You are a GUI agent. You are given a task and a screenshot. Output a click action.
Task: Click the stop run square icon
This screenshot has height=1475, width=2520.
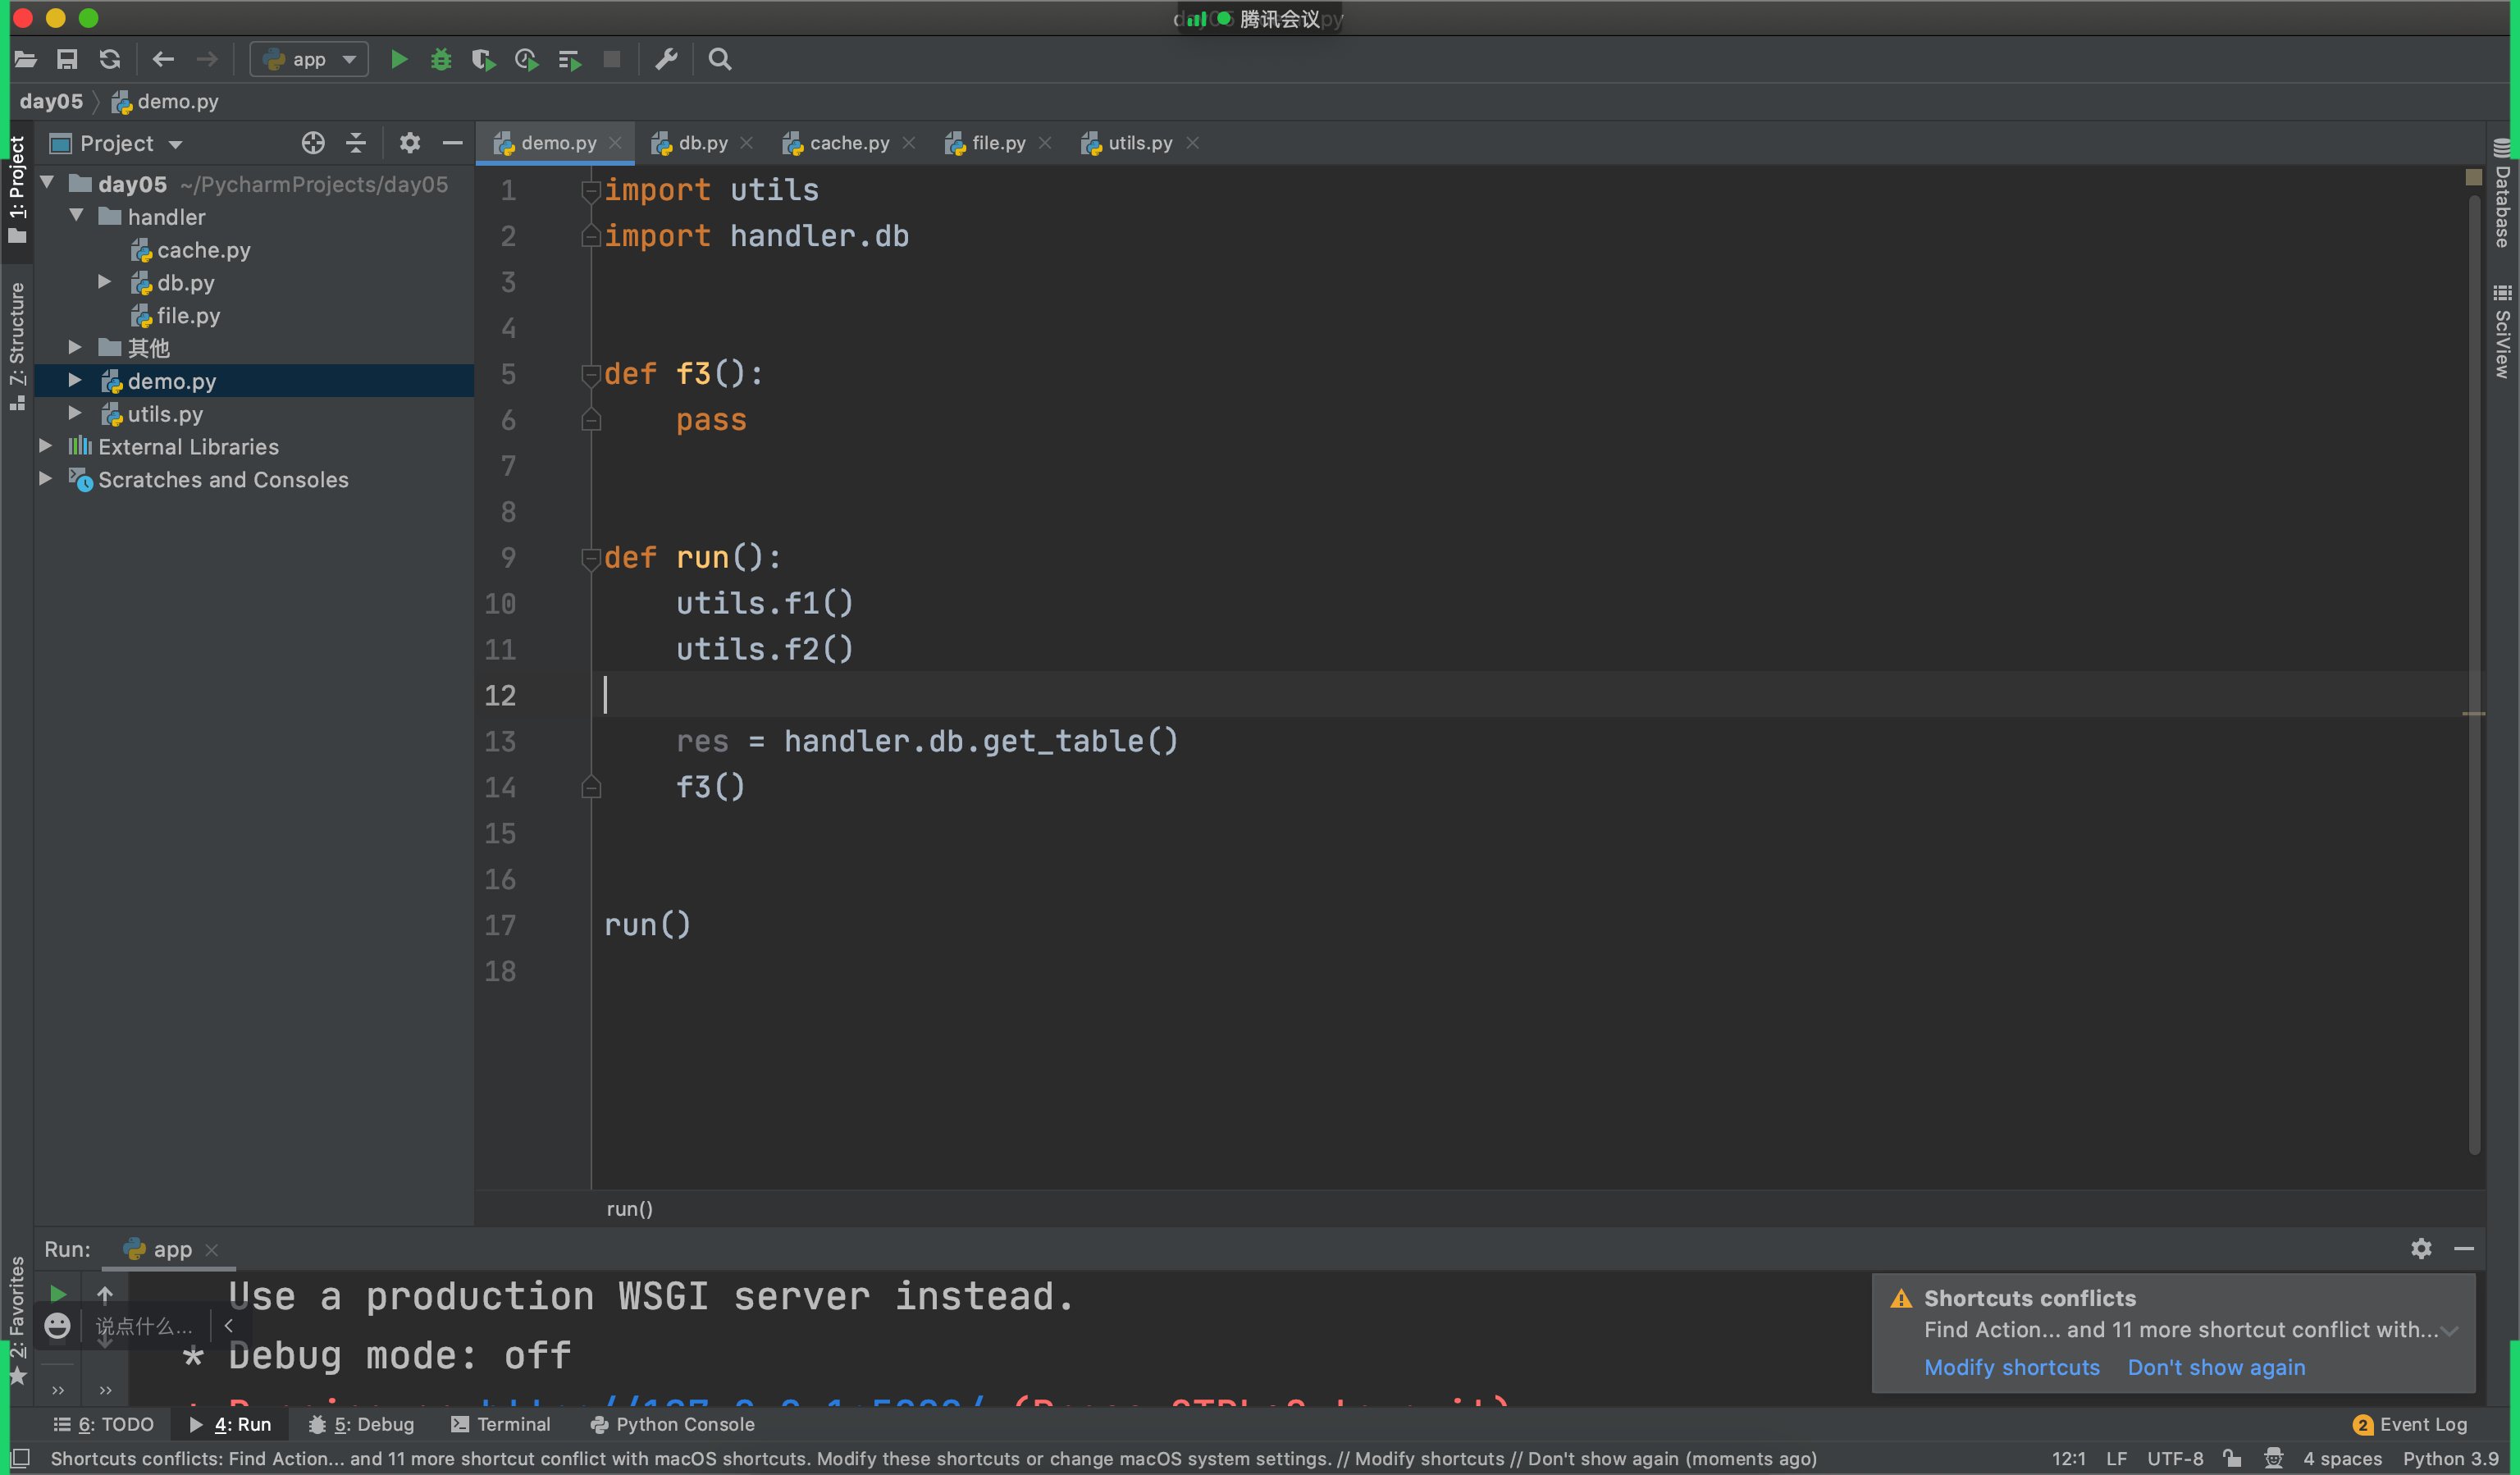point(612,60)
